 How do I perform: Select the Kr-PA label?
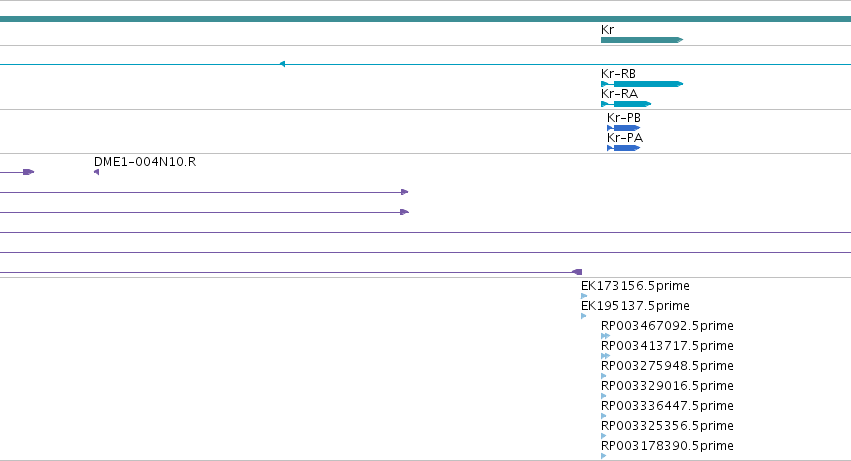pyautogui.click(x=625, y=137)
